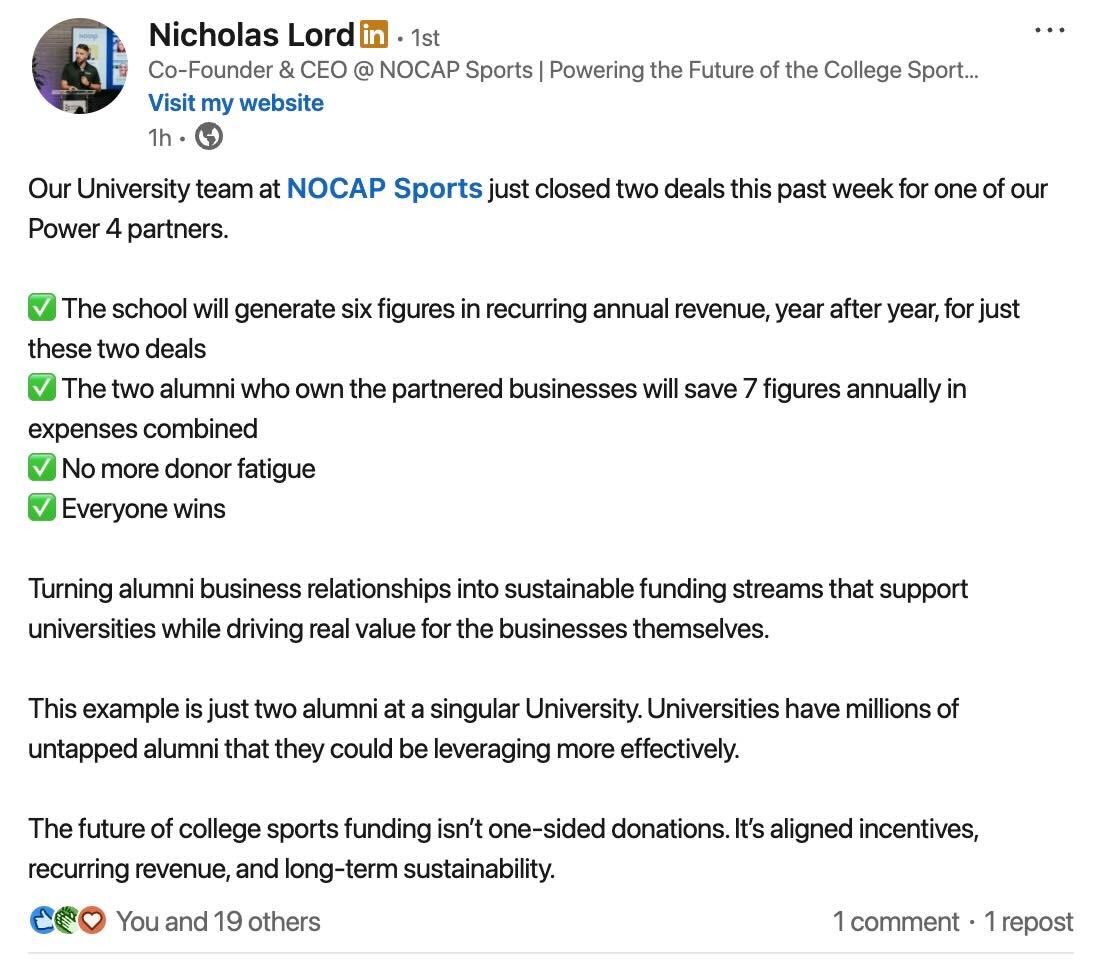Image resolution: width=1100 pixels, height=964 pixels.
Task: Click the blue Like reaction icon
Action: pos(43,921)
